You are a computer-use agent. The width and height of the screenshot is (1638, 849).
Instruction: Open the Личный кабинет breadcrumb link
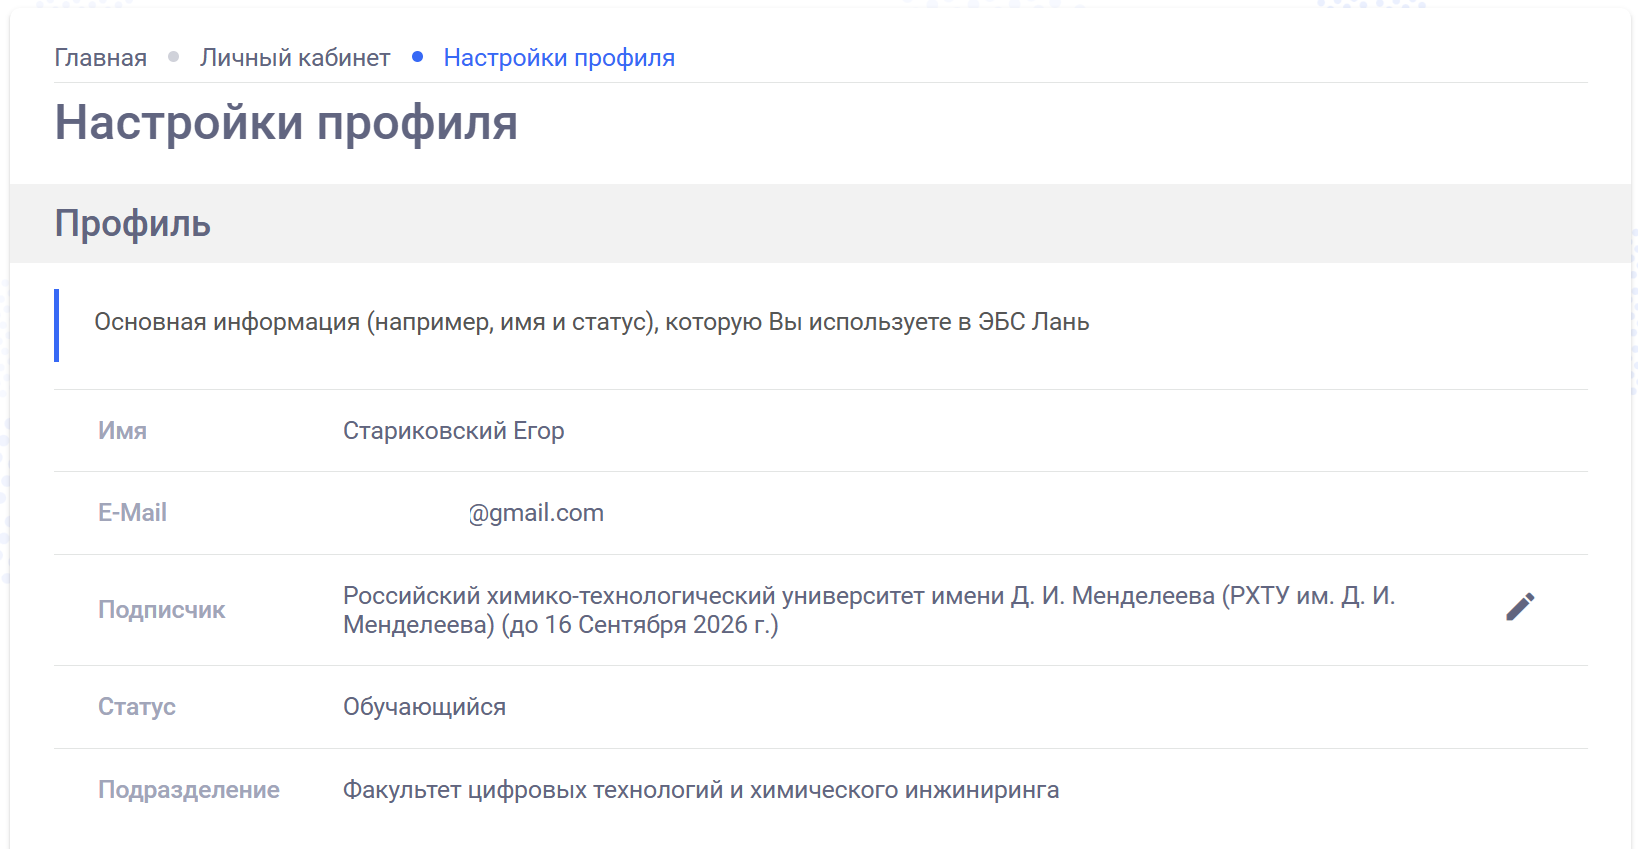295,58
